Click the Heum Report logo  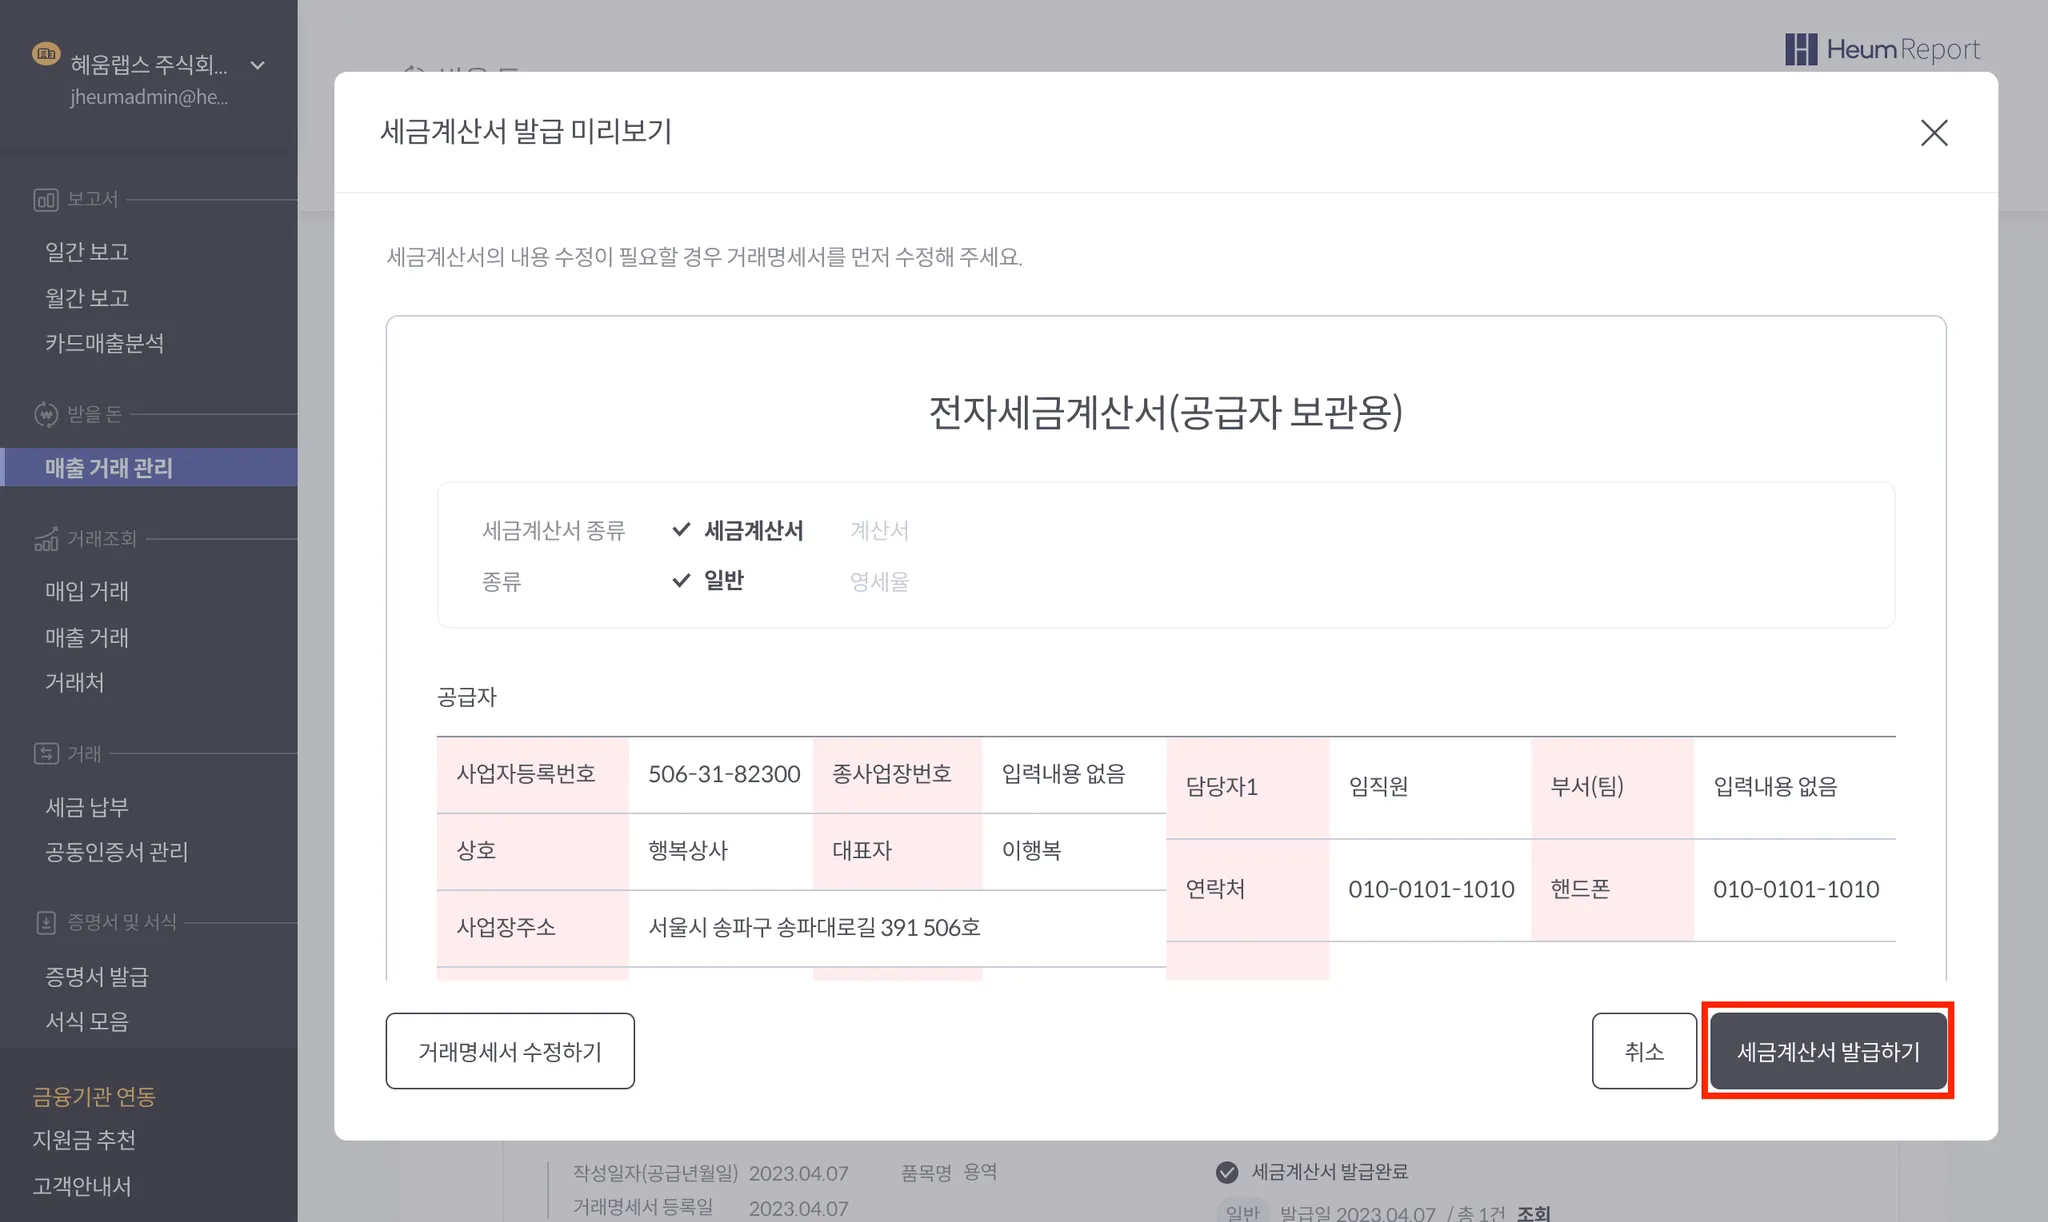click(x=1881, y=49)
